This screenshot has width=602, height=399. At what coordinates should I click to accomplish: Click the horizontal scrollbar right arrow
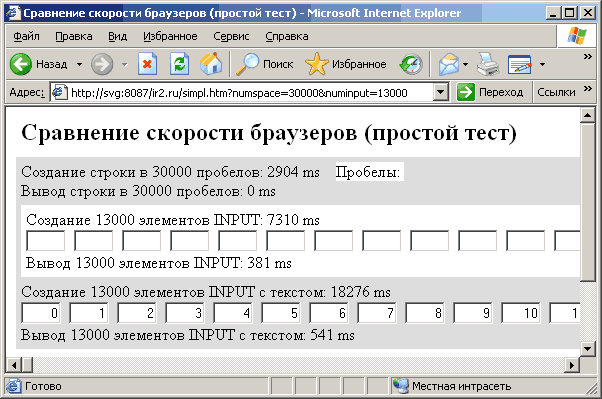(572, 365)
